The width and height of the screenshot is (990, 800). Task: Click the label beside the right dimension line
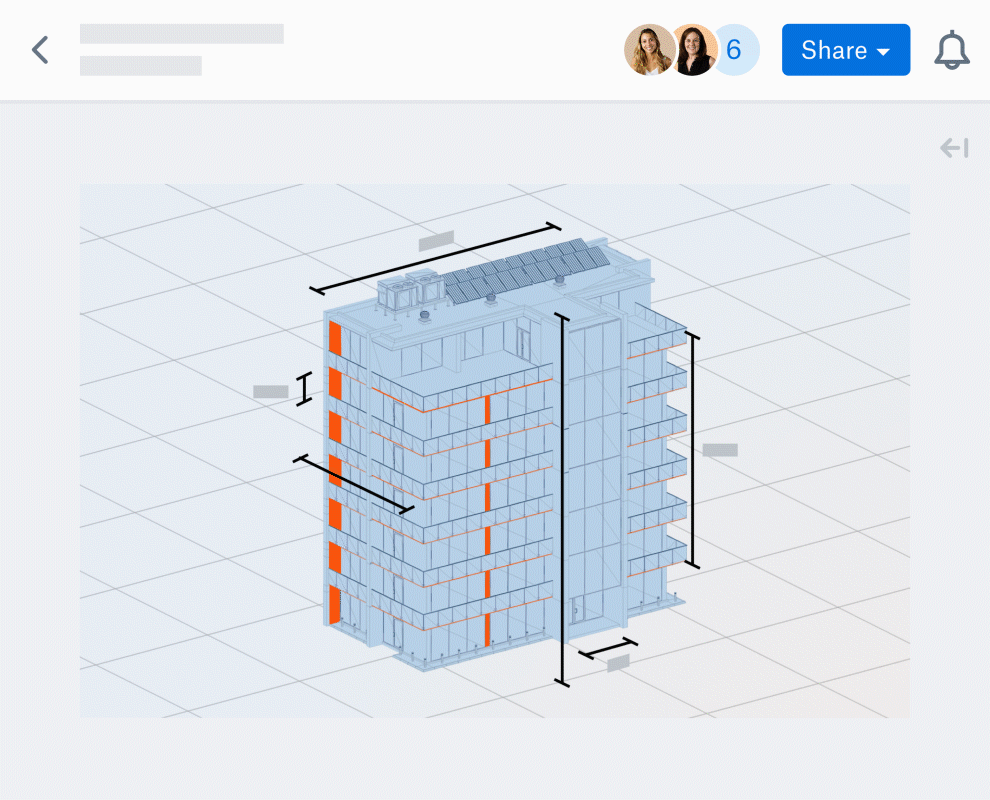pyautogui.click(x=720, y=450)
